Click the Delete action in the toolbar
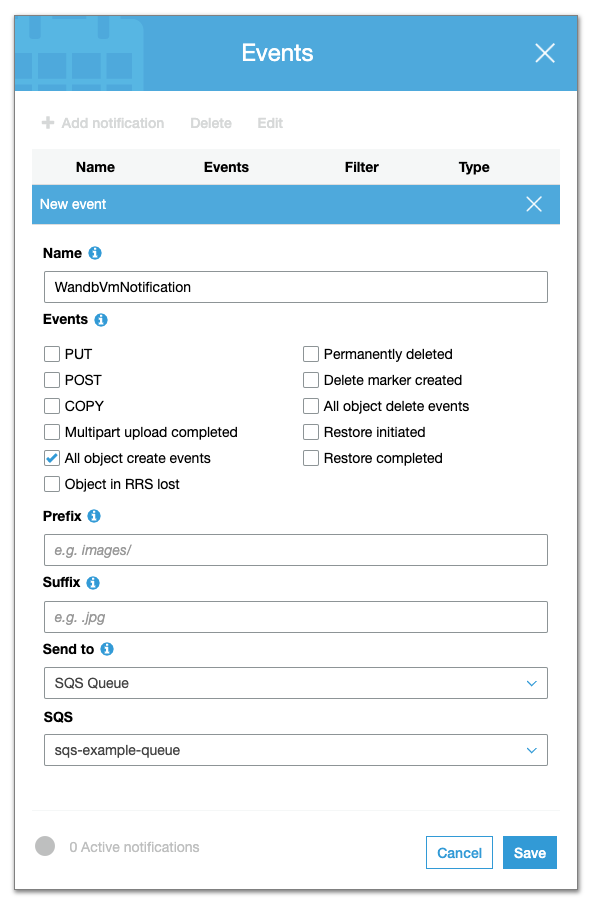597x916 pixels. click(210, 123)
